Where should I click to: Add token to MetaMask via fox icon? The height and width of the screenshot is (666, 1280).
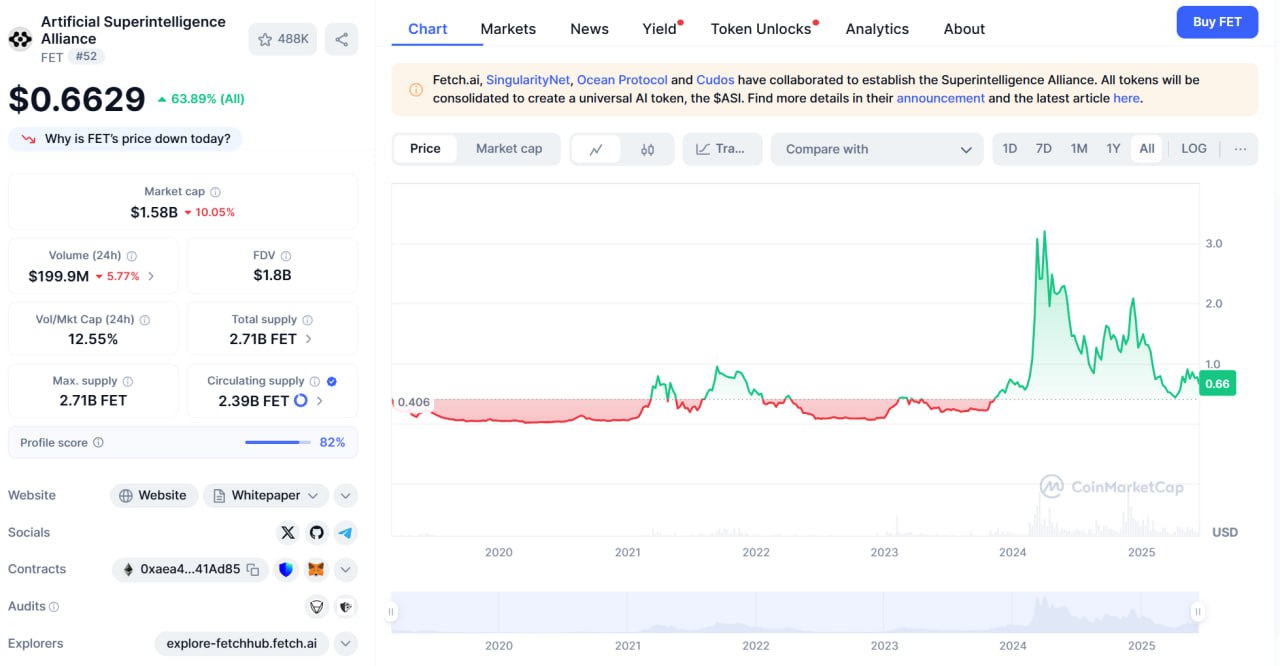pyautogui.click(x=315, y=569)
